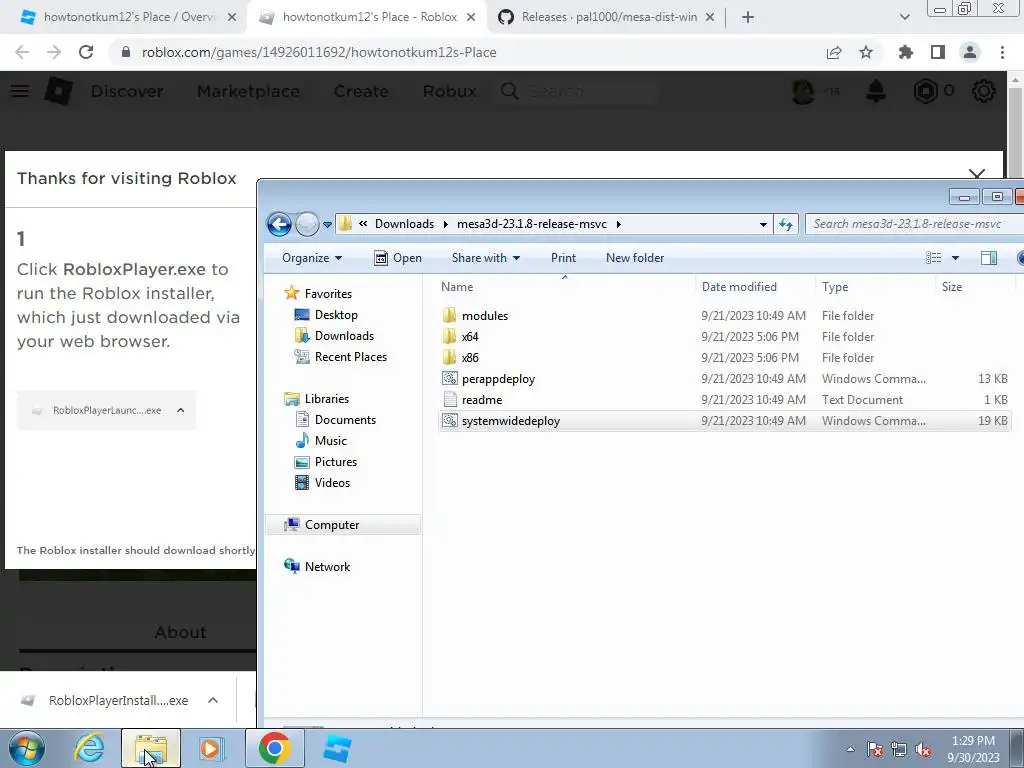1024x768 pixels.
Task: Select the systemwidedeploy command file icon
Action: (x=449, y=421)
